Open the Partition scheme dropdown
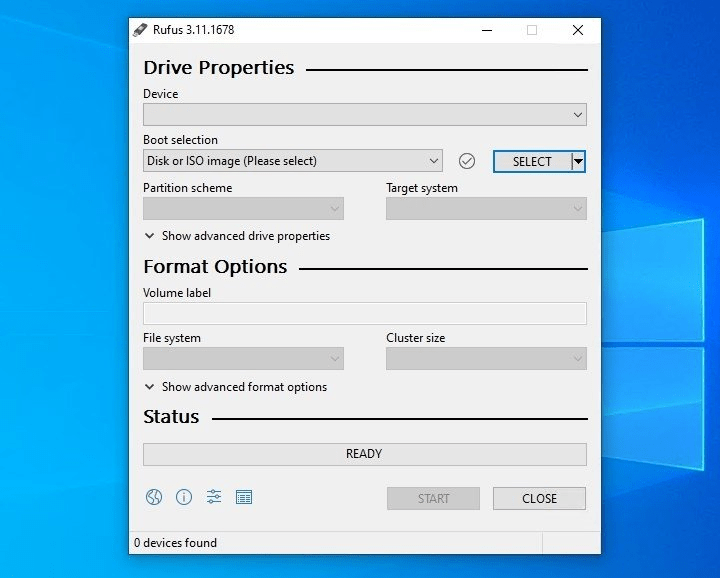The image size is (720, 578). [243, 209]
